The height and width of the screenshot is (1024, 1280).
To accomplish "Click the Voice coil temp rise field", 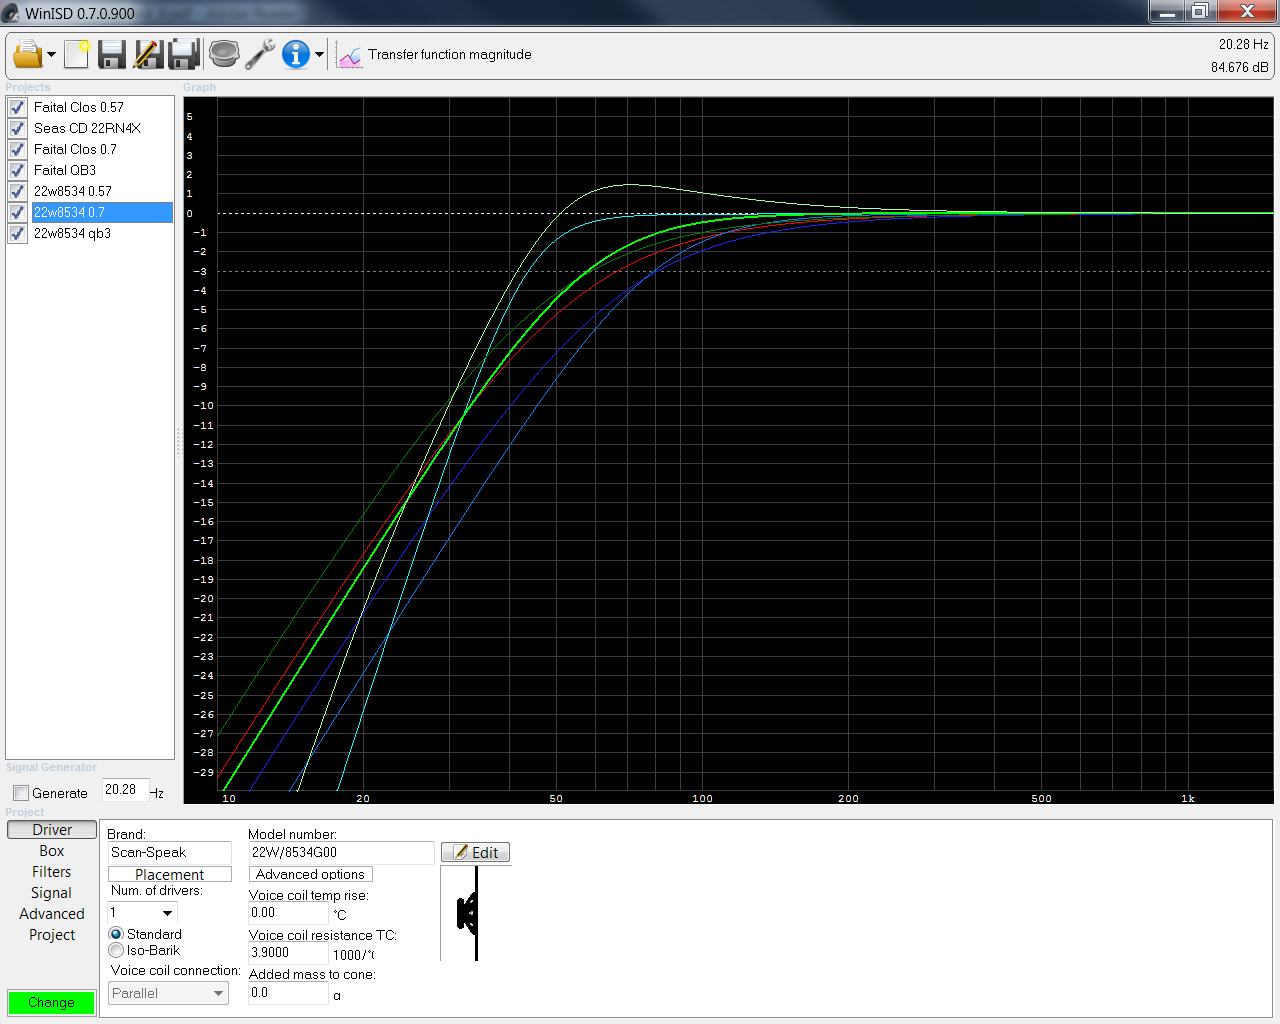I will pyautogui.click(x=288, y=913).
